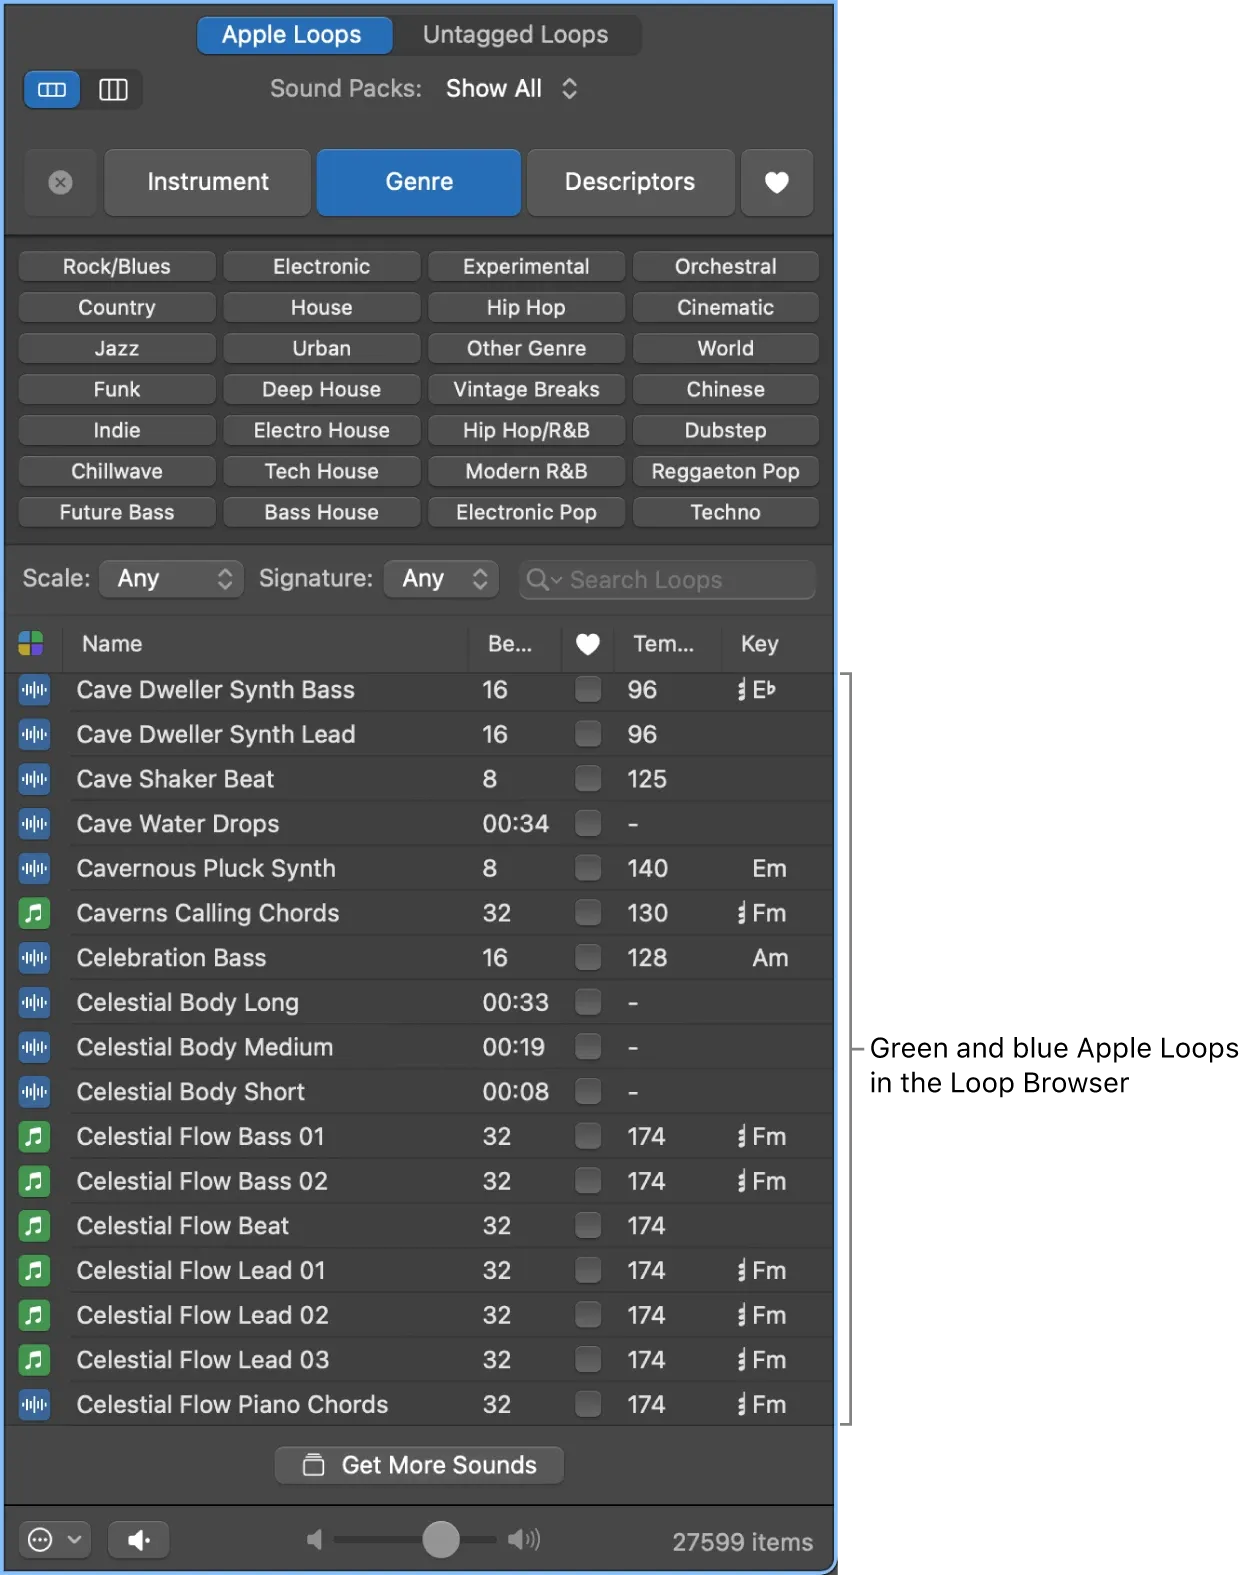This screenshot has width=1250, height=1578.
Task: Switch to Untagged Loops tab
Action: click(515, 35)
